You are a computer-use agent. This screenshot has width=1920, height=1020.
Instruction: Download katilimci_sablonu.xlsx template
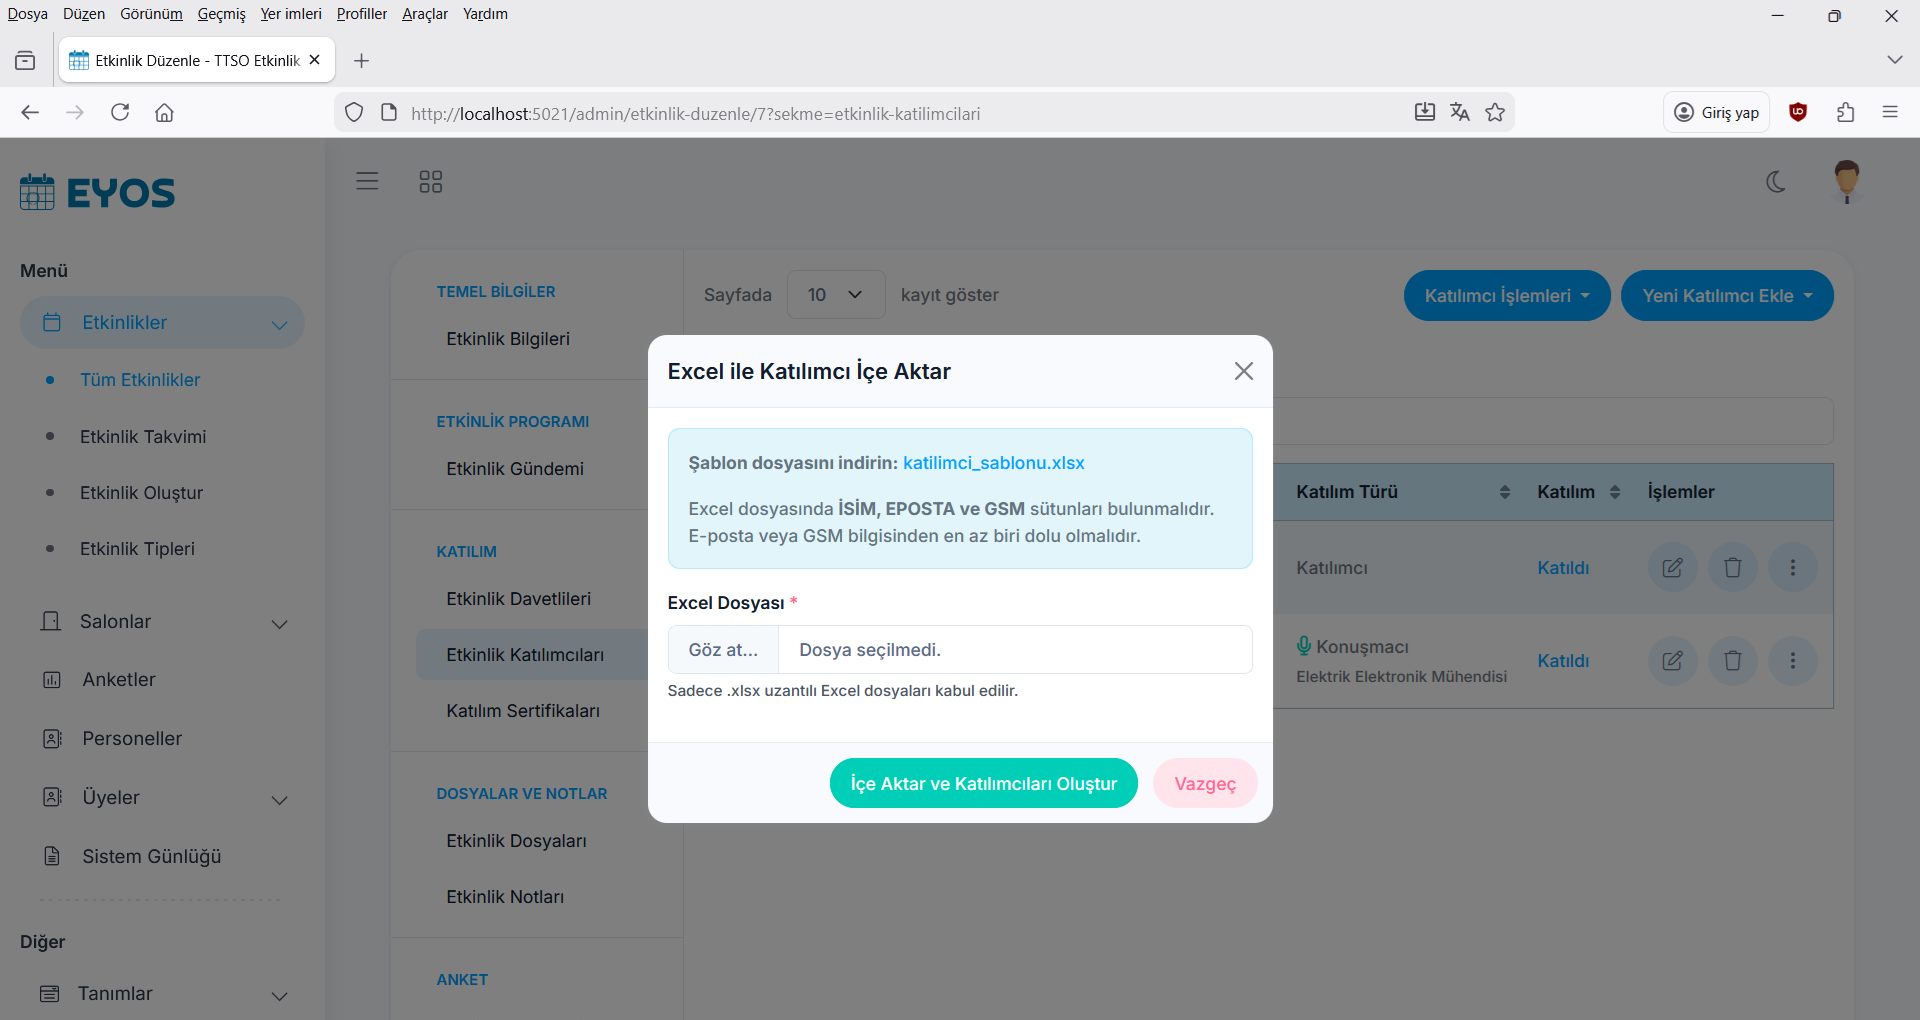click(x=993, y=463)
